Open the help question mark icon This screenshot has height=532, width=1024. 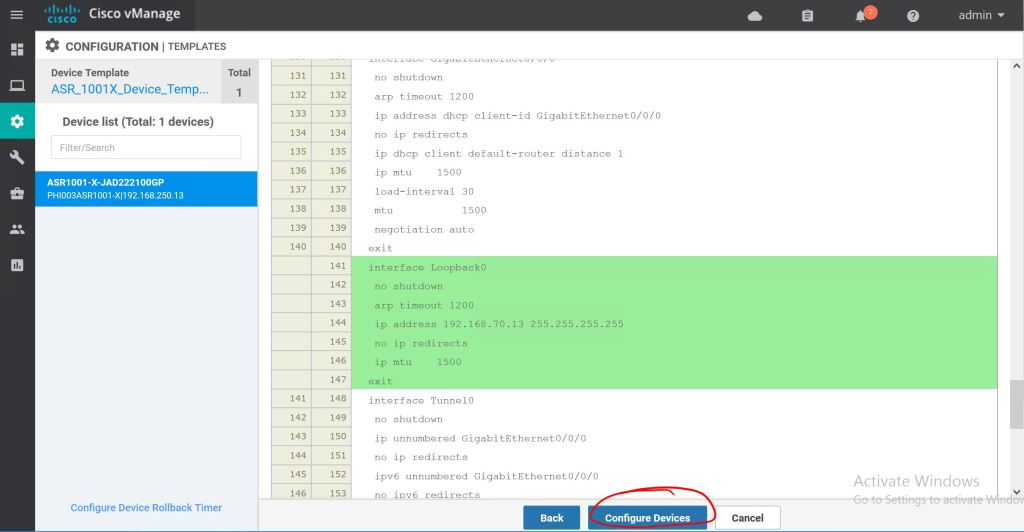[x=913, y=16]
